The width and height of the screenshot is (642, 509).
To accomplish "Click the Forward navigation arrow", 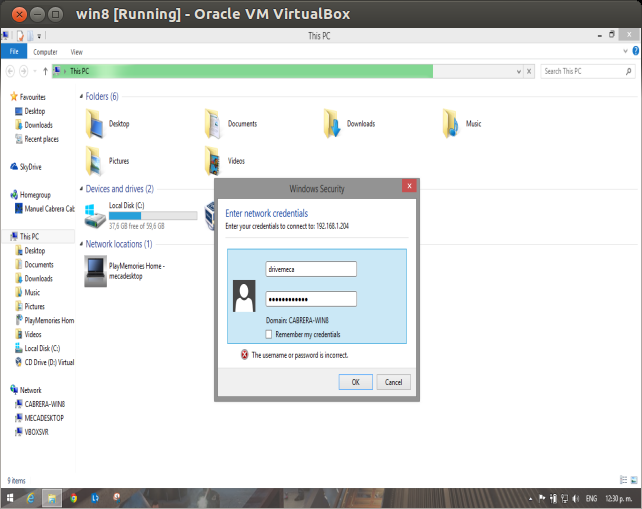I will 24,71.
